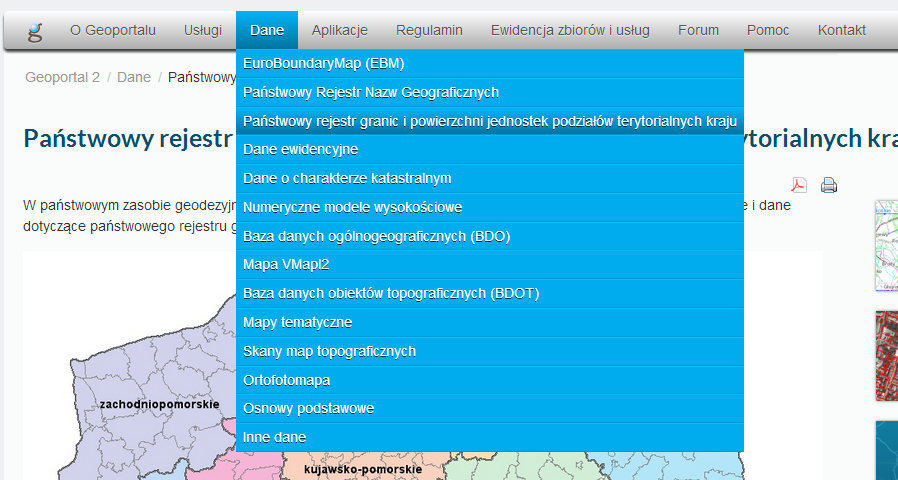The width and height of the screenshot is (898, 480).
Task: Open the red cadastral map thumbnail
Action: click(x=887, y=356)
